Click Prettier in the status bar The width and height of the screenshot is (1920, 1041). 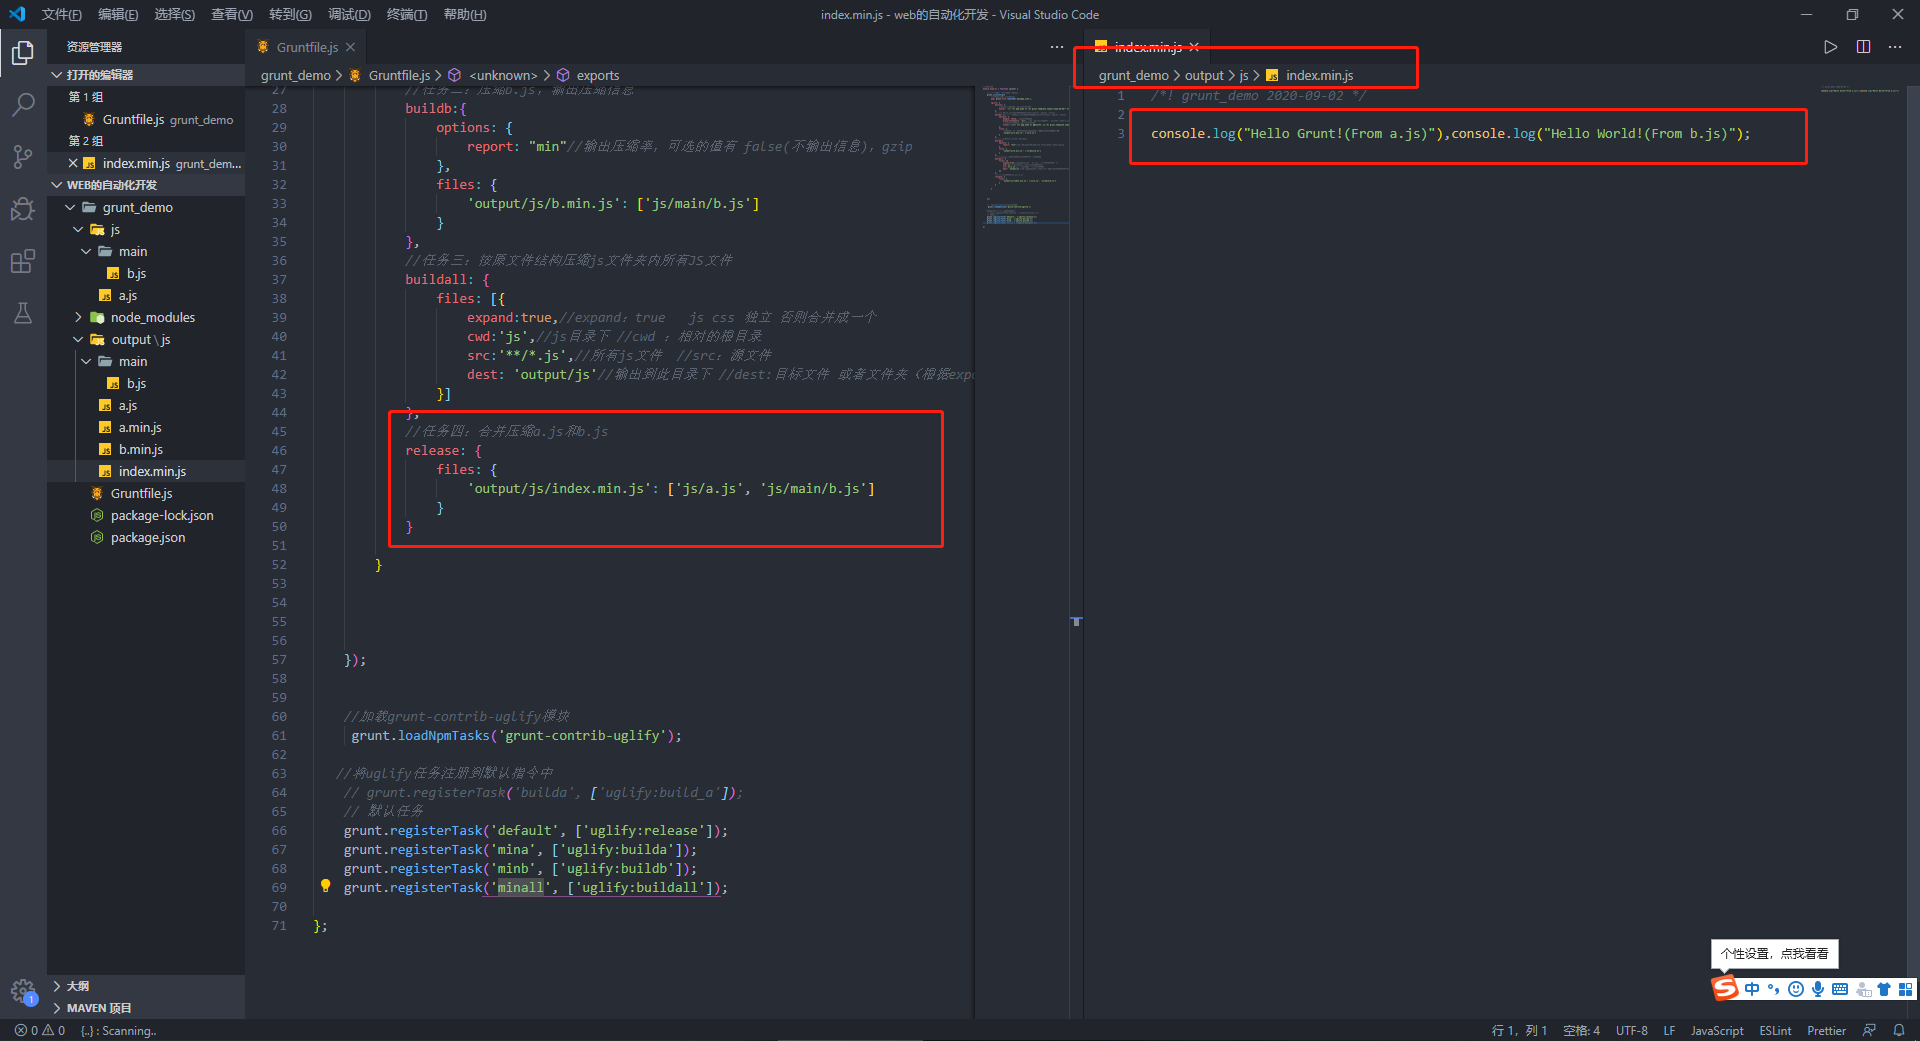(1826, 1030)
